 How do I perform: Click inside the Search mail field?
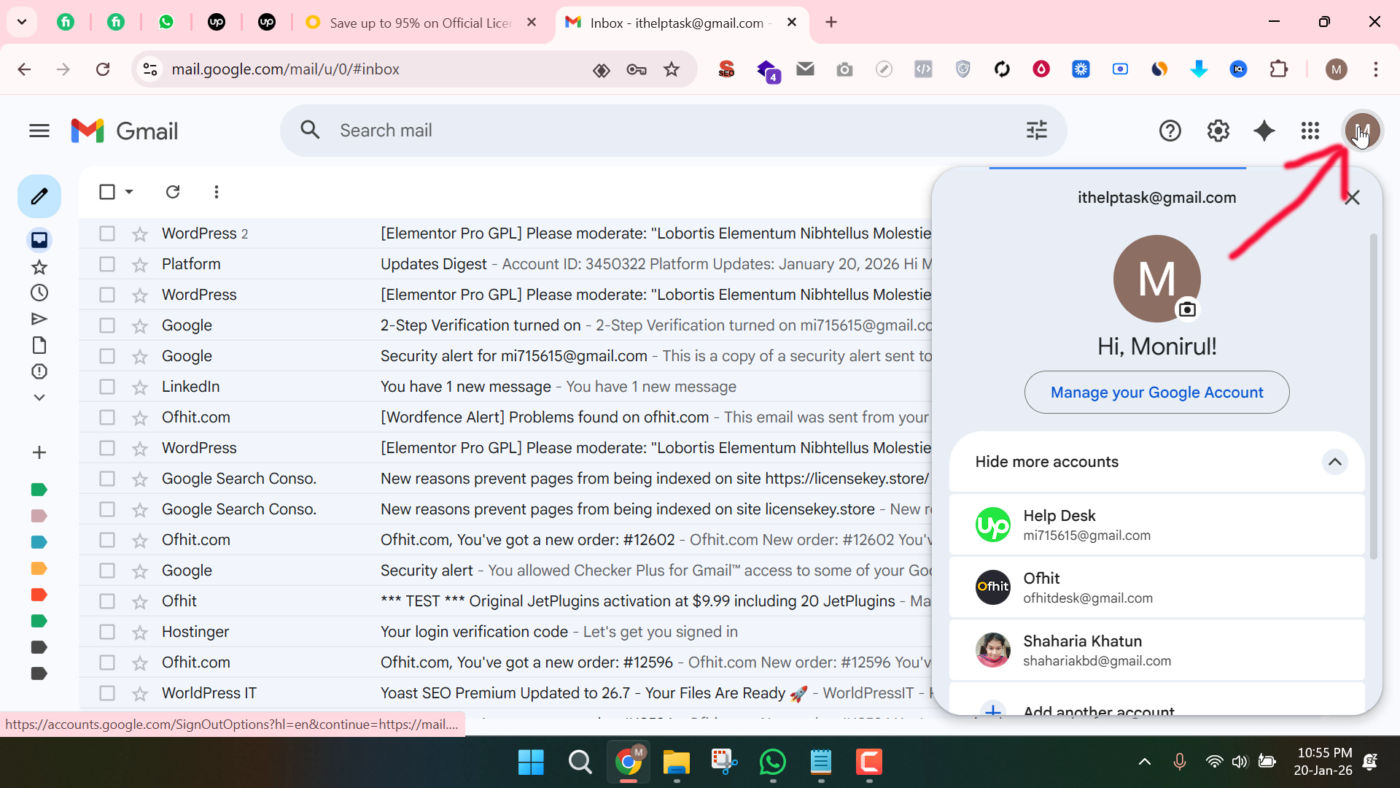(500, 130)
